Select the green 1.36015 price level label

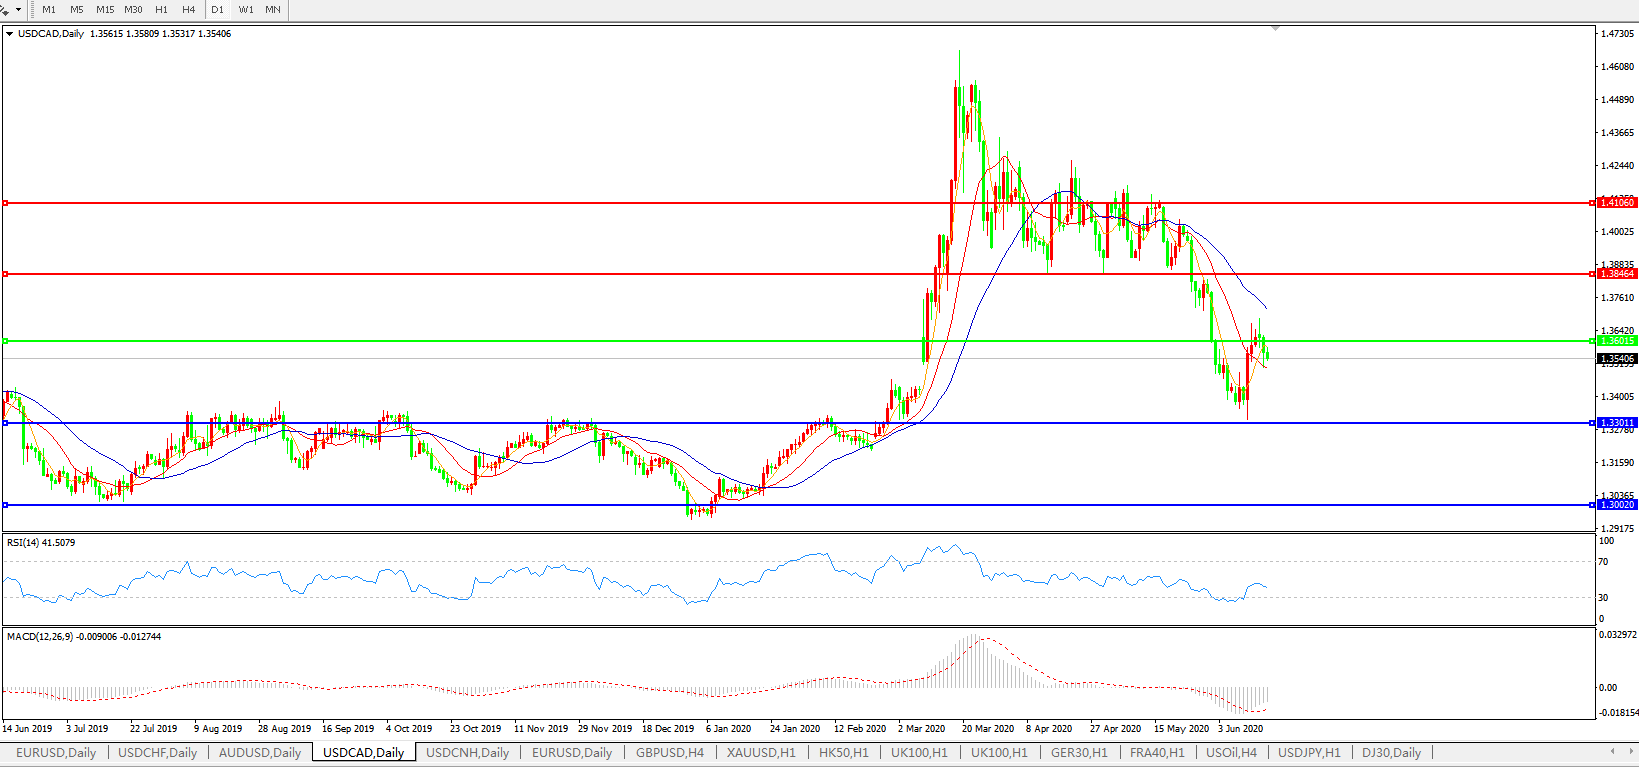click(1616, 341)
